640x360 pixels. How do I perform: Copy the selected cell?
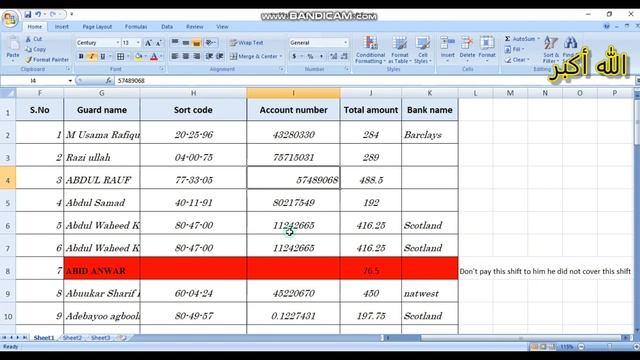pos(35,49)
